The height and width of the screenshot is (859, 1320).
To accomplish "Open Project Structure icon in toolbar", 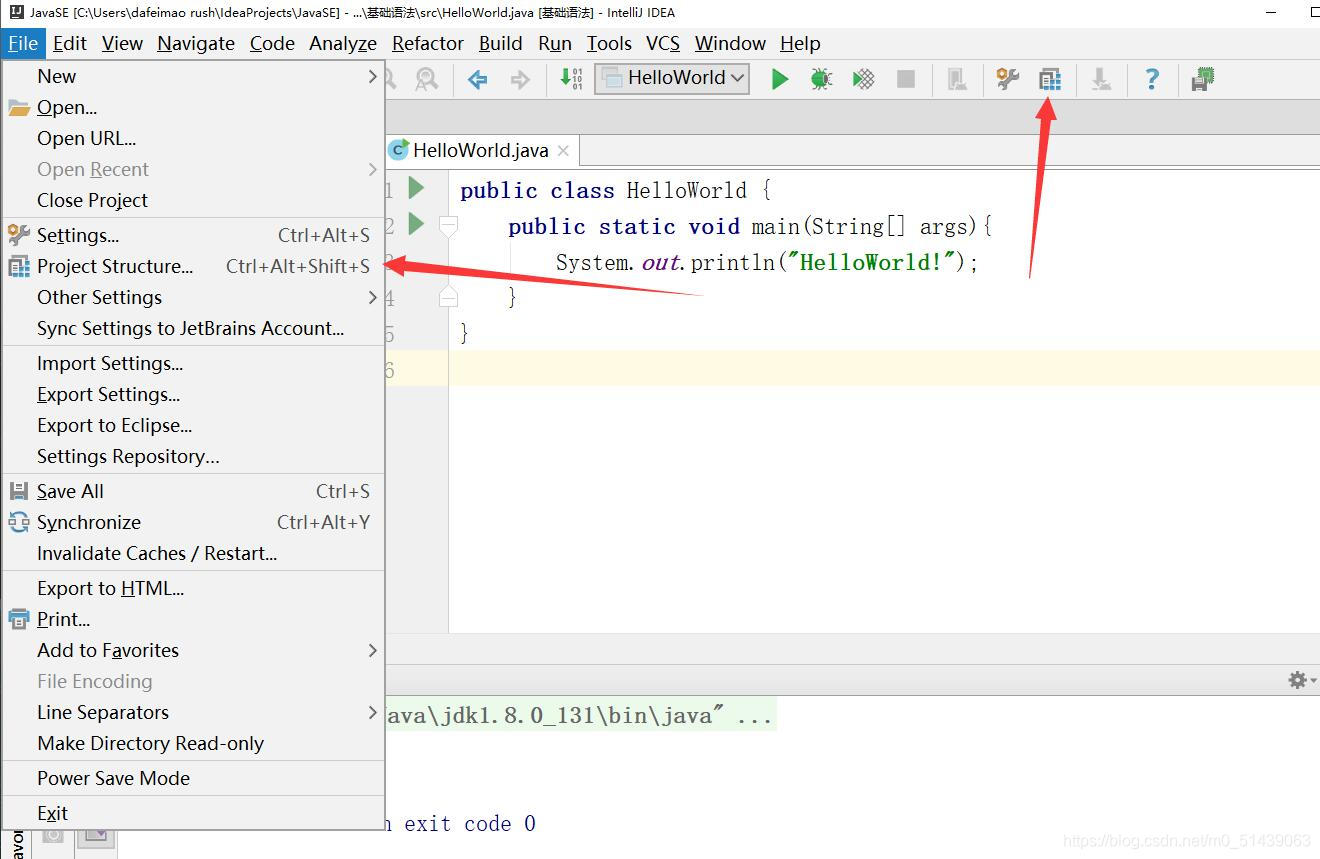I will coord(1049,79).
